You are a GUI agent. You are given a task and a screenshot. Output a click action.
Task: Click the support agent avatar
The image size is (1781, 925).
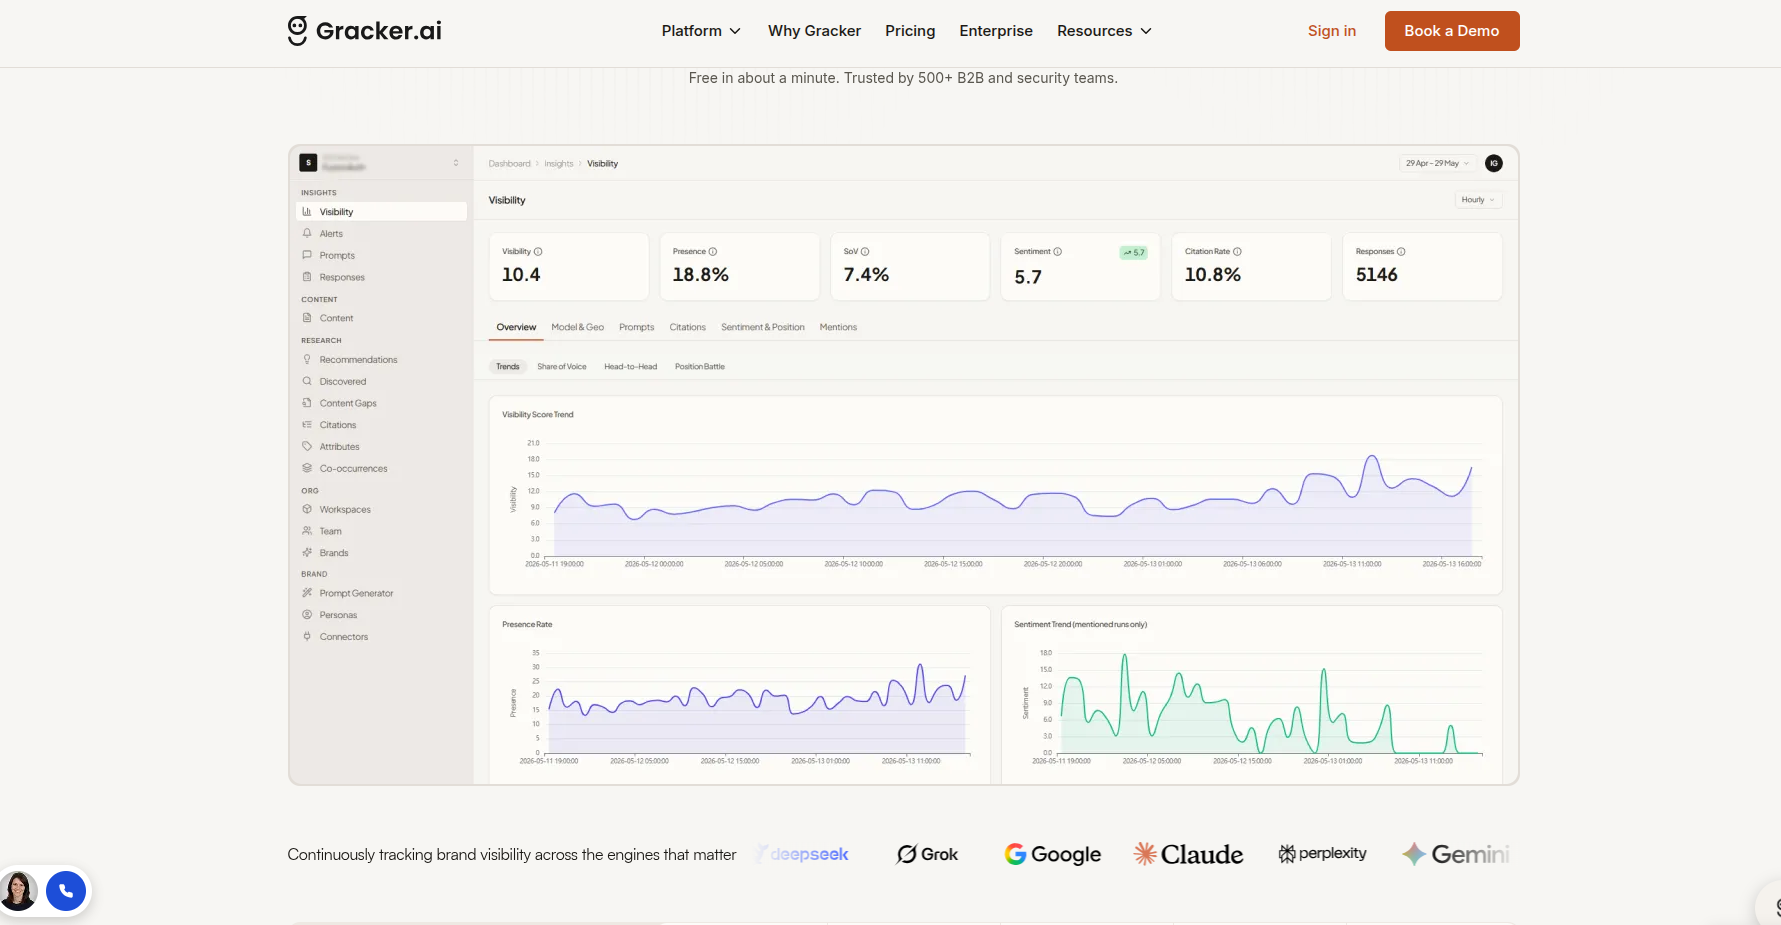tap(19, 891)
